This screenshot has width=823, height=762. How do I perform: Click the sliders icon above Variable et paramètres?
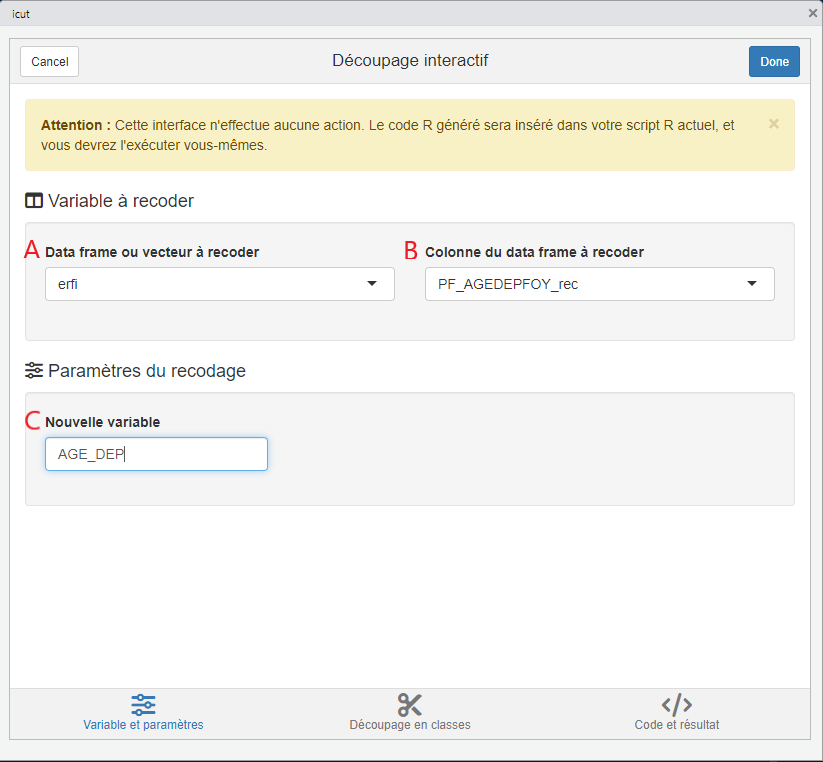point(143,704)
